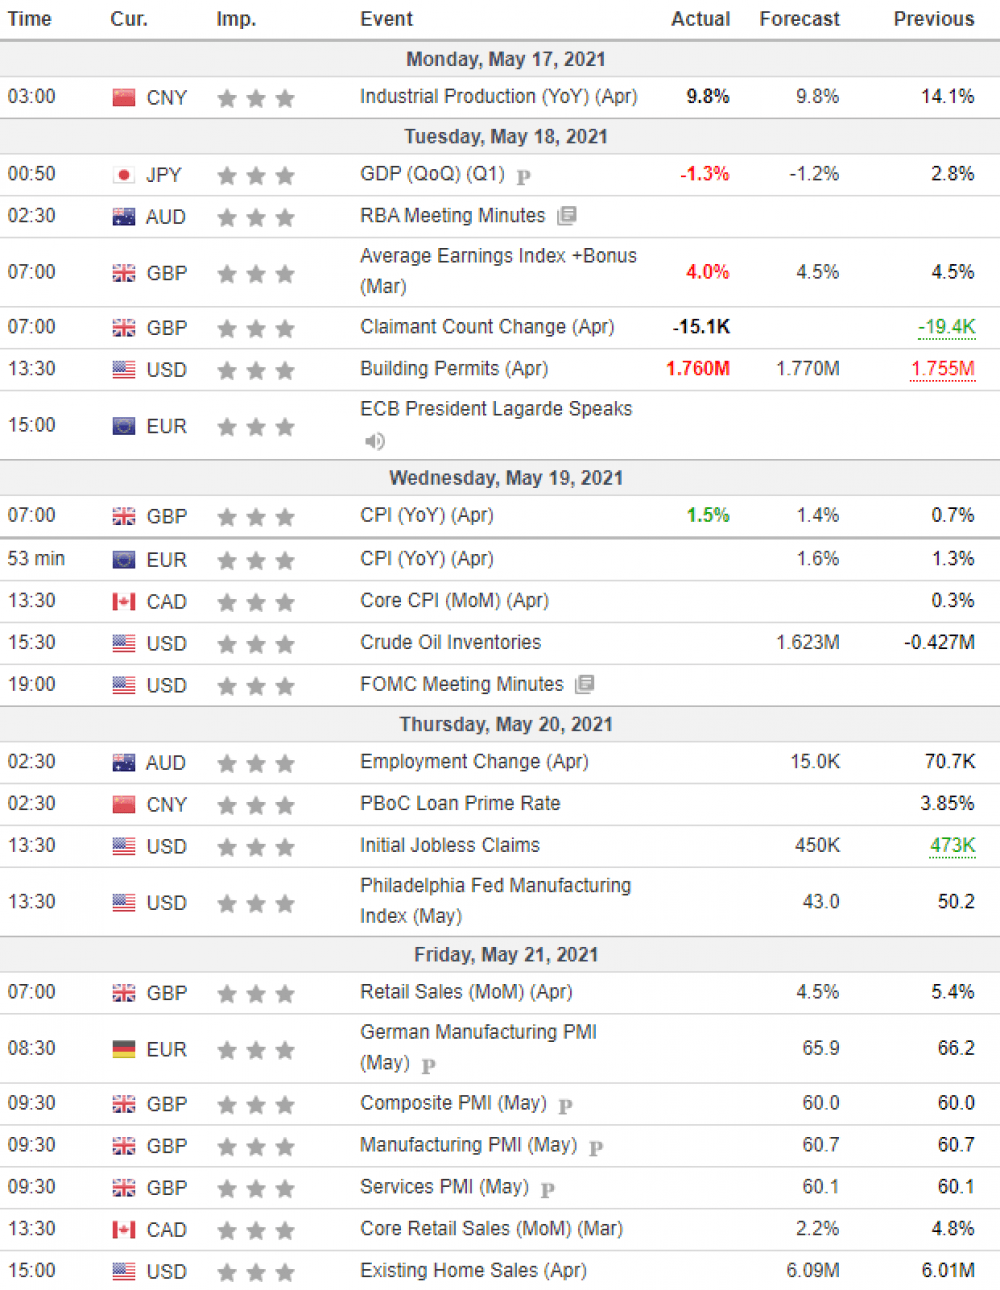This screenshot has width=1000, height=1290.
Task: Click the Actual column header
Action: 700,19
